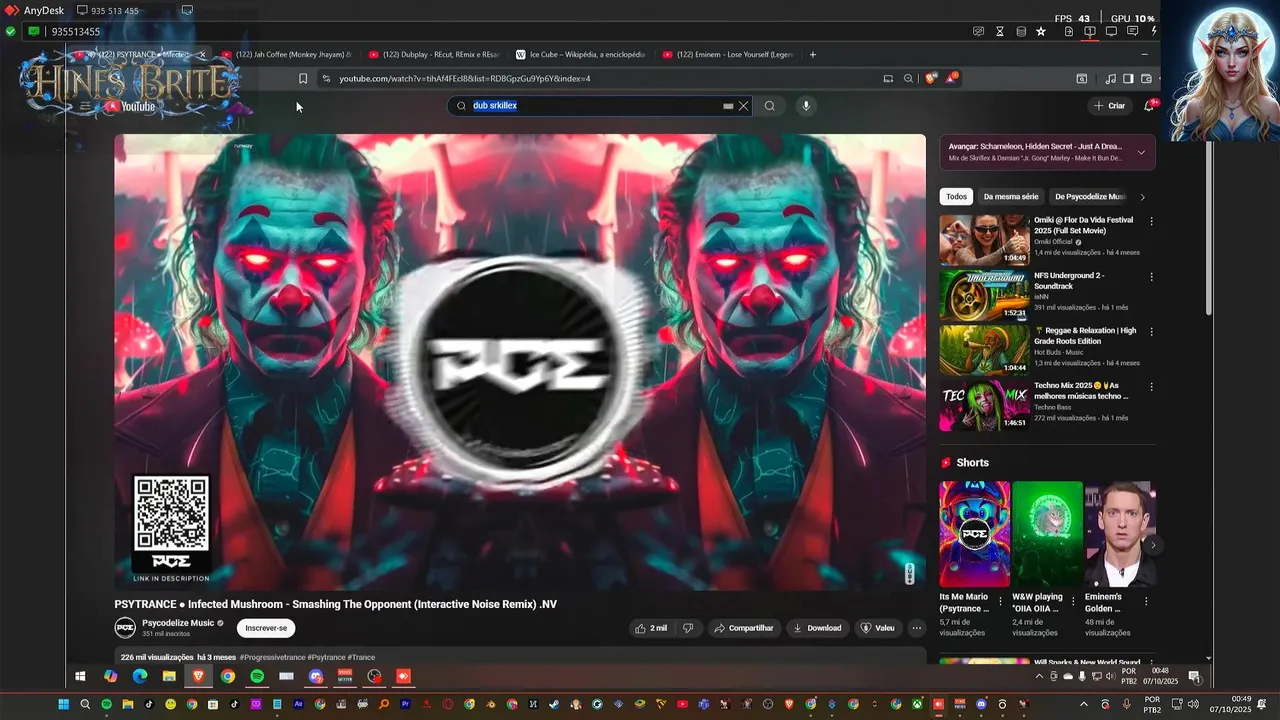Open options for Its Me Mario short
1280x720 pixels.
pos(1000,602)
